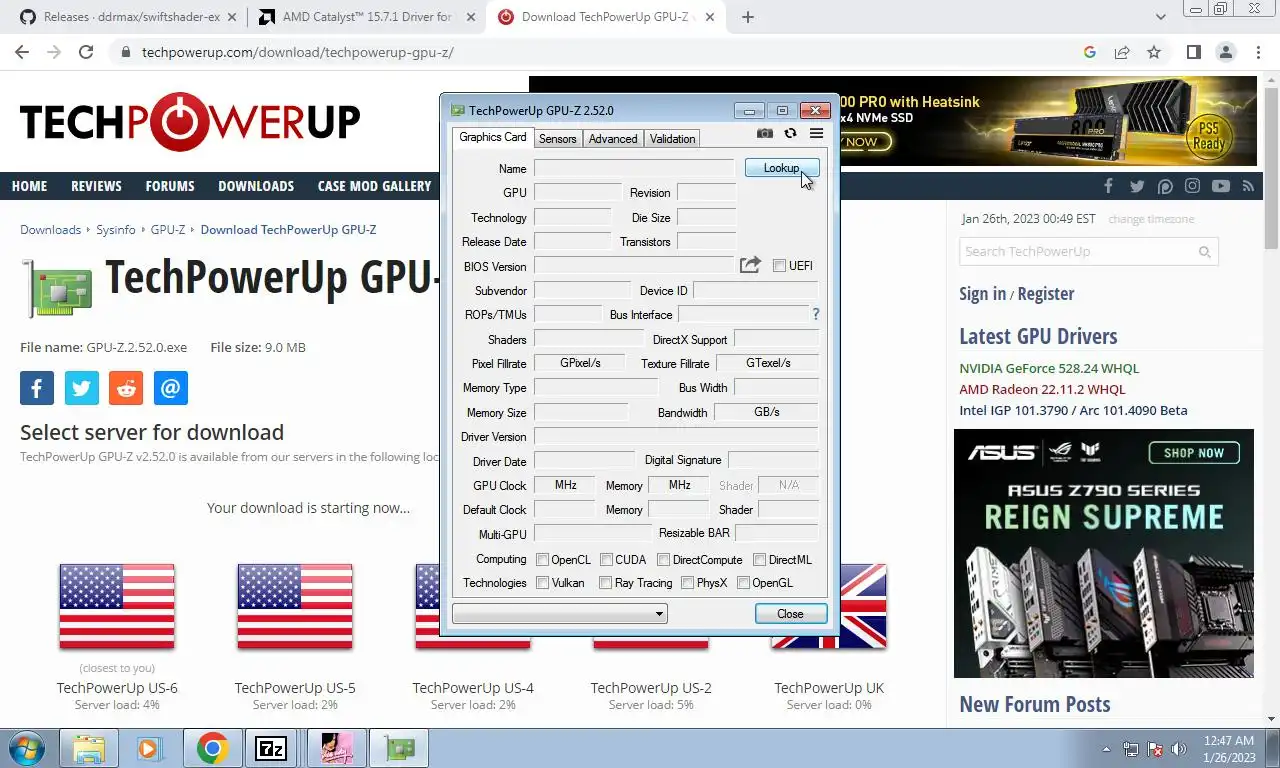Open the CASE MOD GALLERY menu
Viewport: 1280px width, 768px height.
(x=374, y=186)
